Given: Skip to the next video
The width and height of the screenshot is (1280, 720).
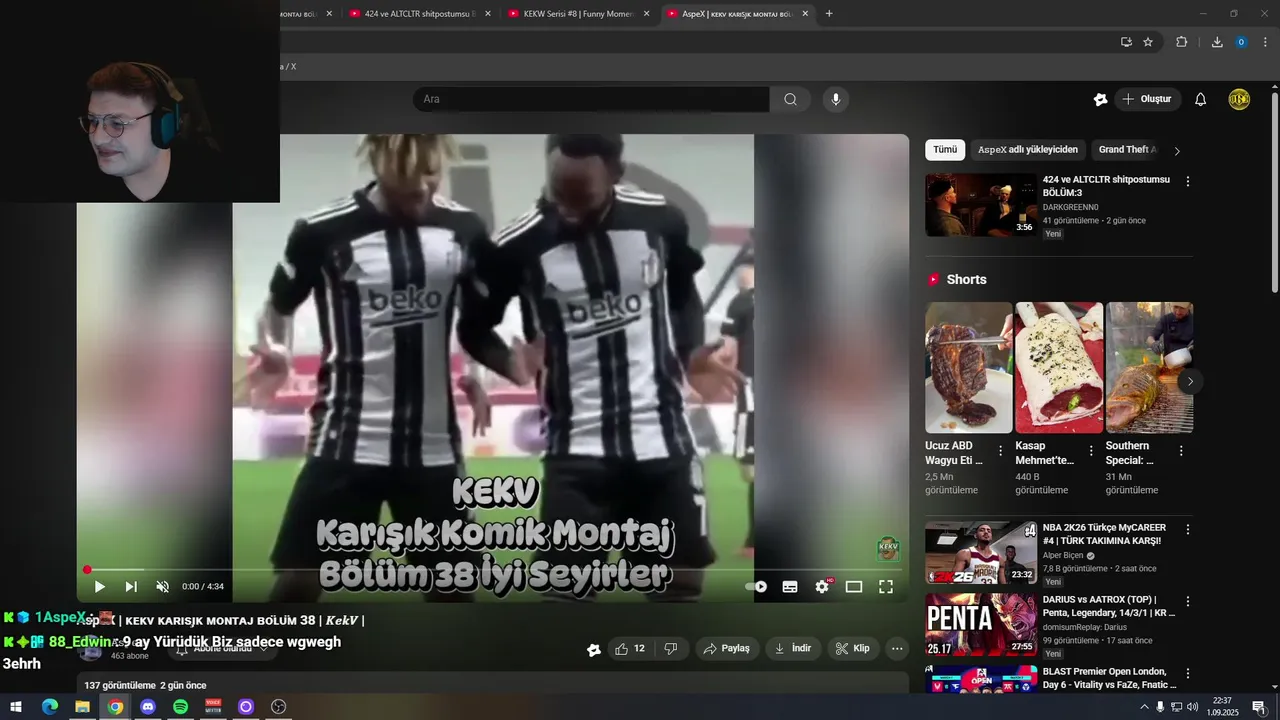Looking at the screenshot, I should tap(131, 587).
